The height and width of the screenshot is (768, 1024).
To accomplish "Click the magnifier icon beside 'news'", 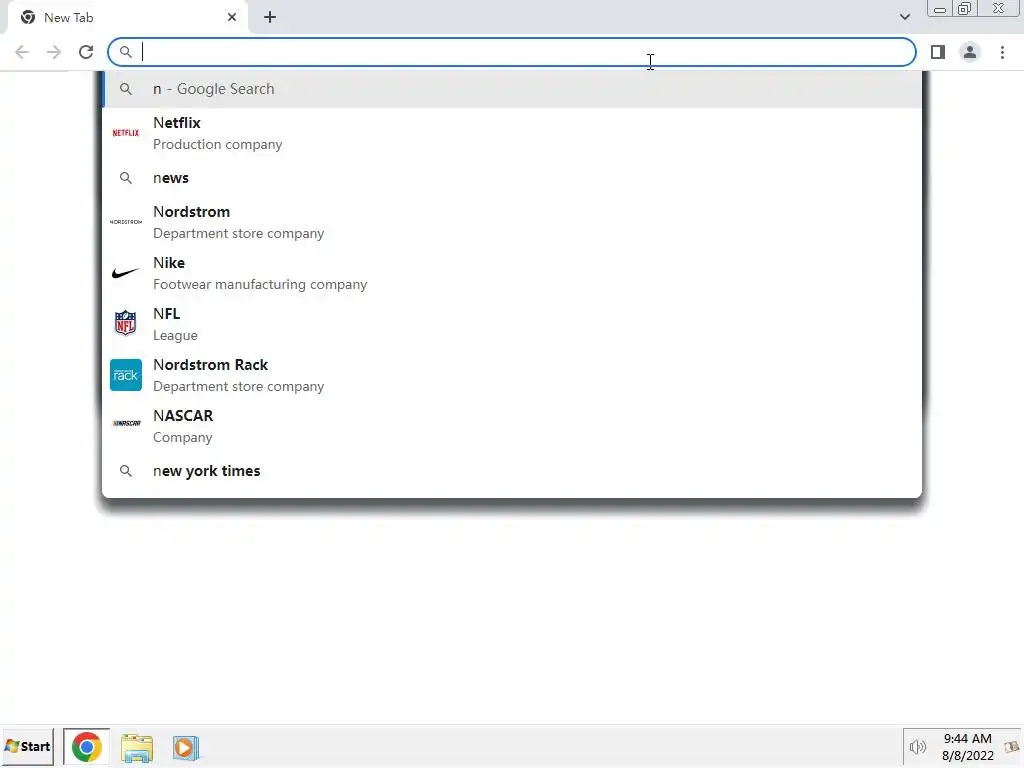I will (x=125, y=178).
